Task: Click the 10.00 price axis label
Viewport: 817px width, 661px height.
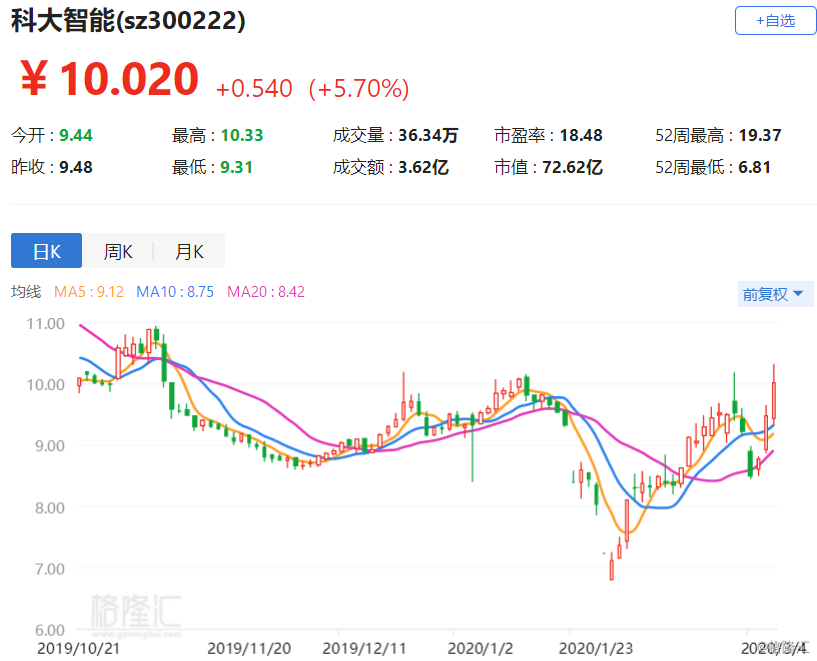Action: pos(46,385)
